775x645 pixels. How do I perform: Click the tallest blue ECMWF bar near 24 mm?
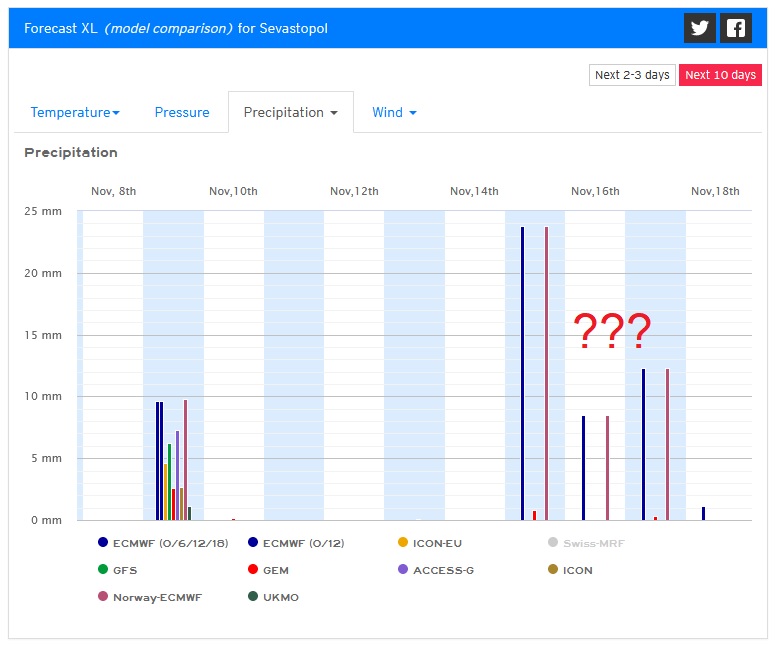[522, 373]
